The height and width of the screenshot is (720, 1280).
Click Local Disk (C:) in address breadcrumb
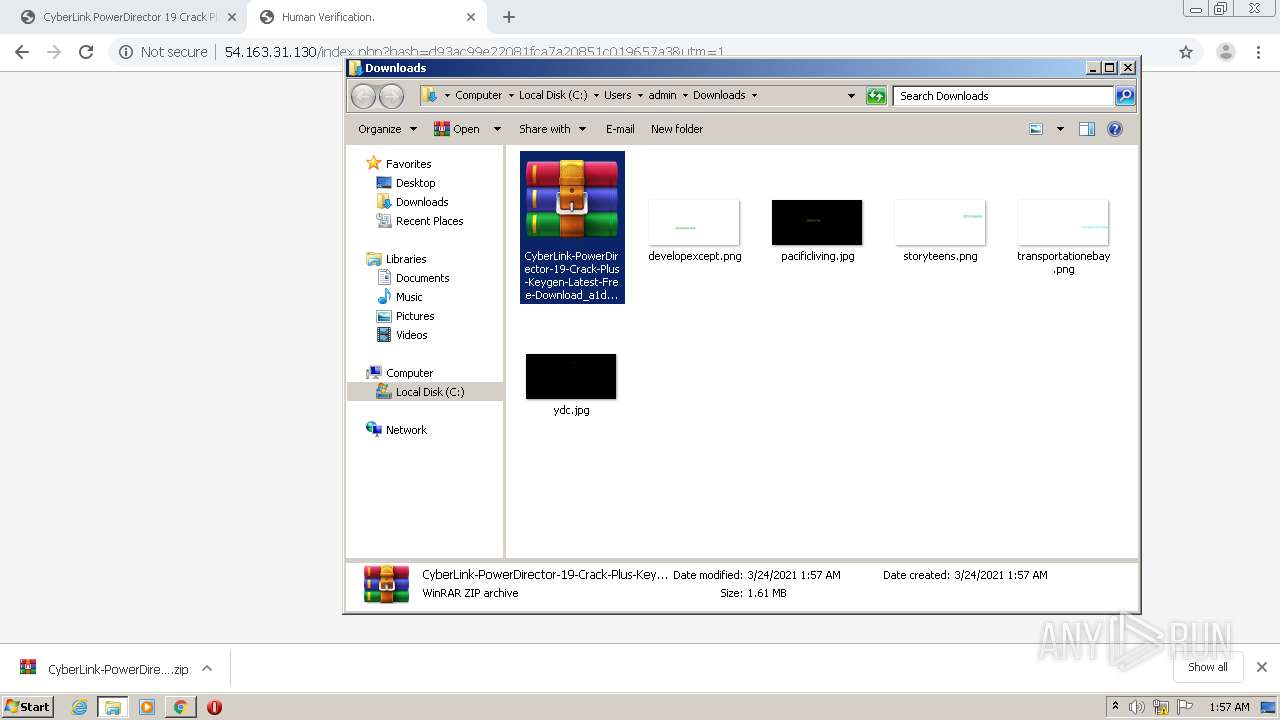click(553, 96)
